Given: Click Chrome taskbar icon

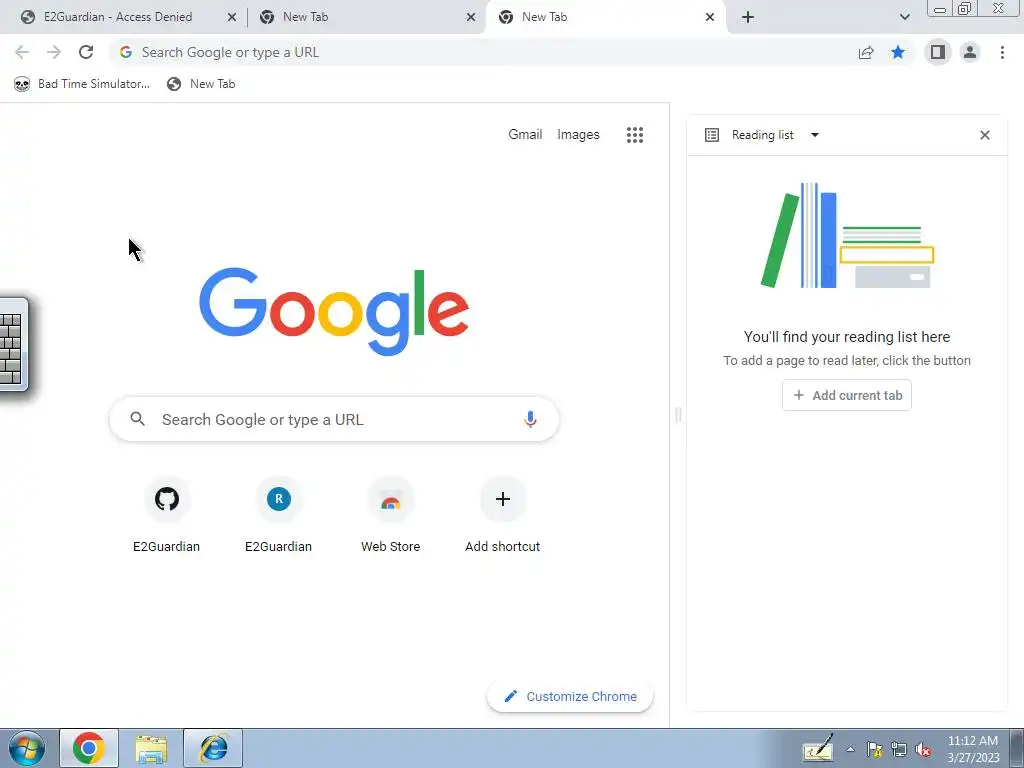Looking at the screenshot, I should tap(89, 748).
